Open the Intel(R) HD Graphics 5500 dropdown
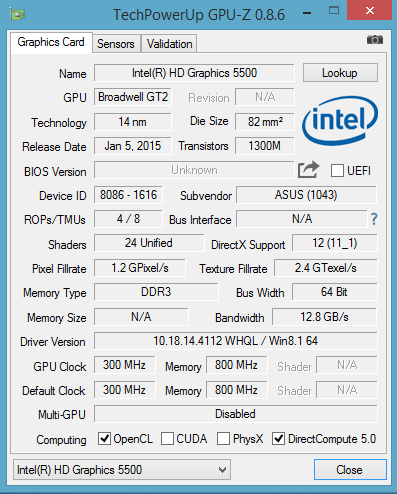The height and width of the screenshot is (494, 397). (122, 470)
